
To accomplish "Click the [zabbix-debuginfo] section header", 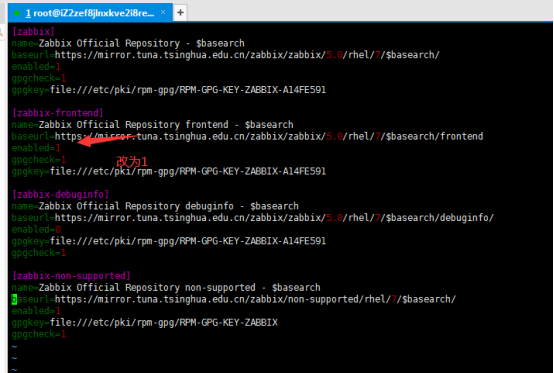I will pyautogui.click(x=60, y=194).
